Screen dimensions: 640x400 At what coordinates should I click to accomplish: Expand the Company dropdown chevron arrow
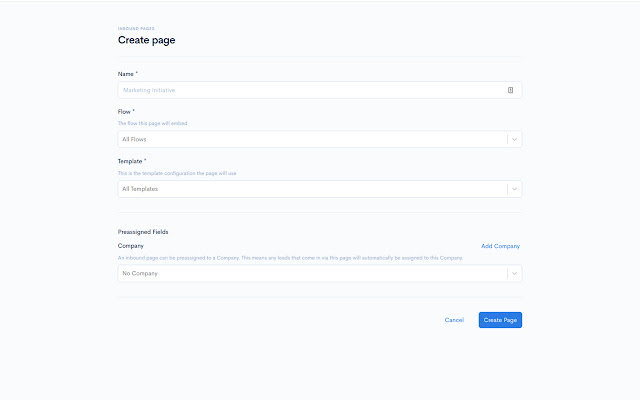(514, 273)
